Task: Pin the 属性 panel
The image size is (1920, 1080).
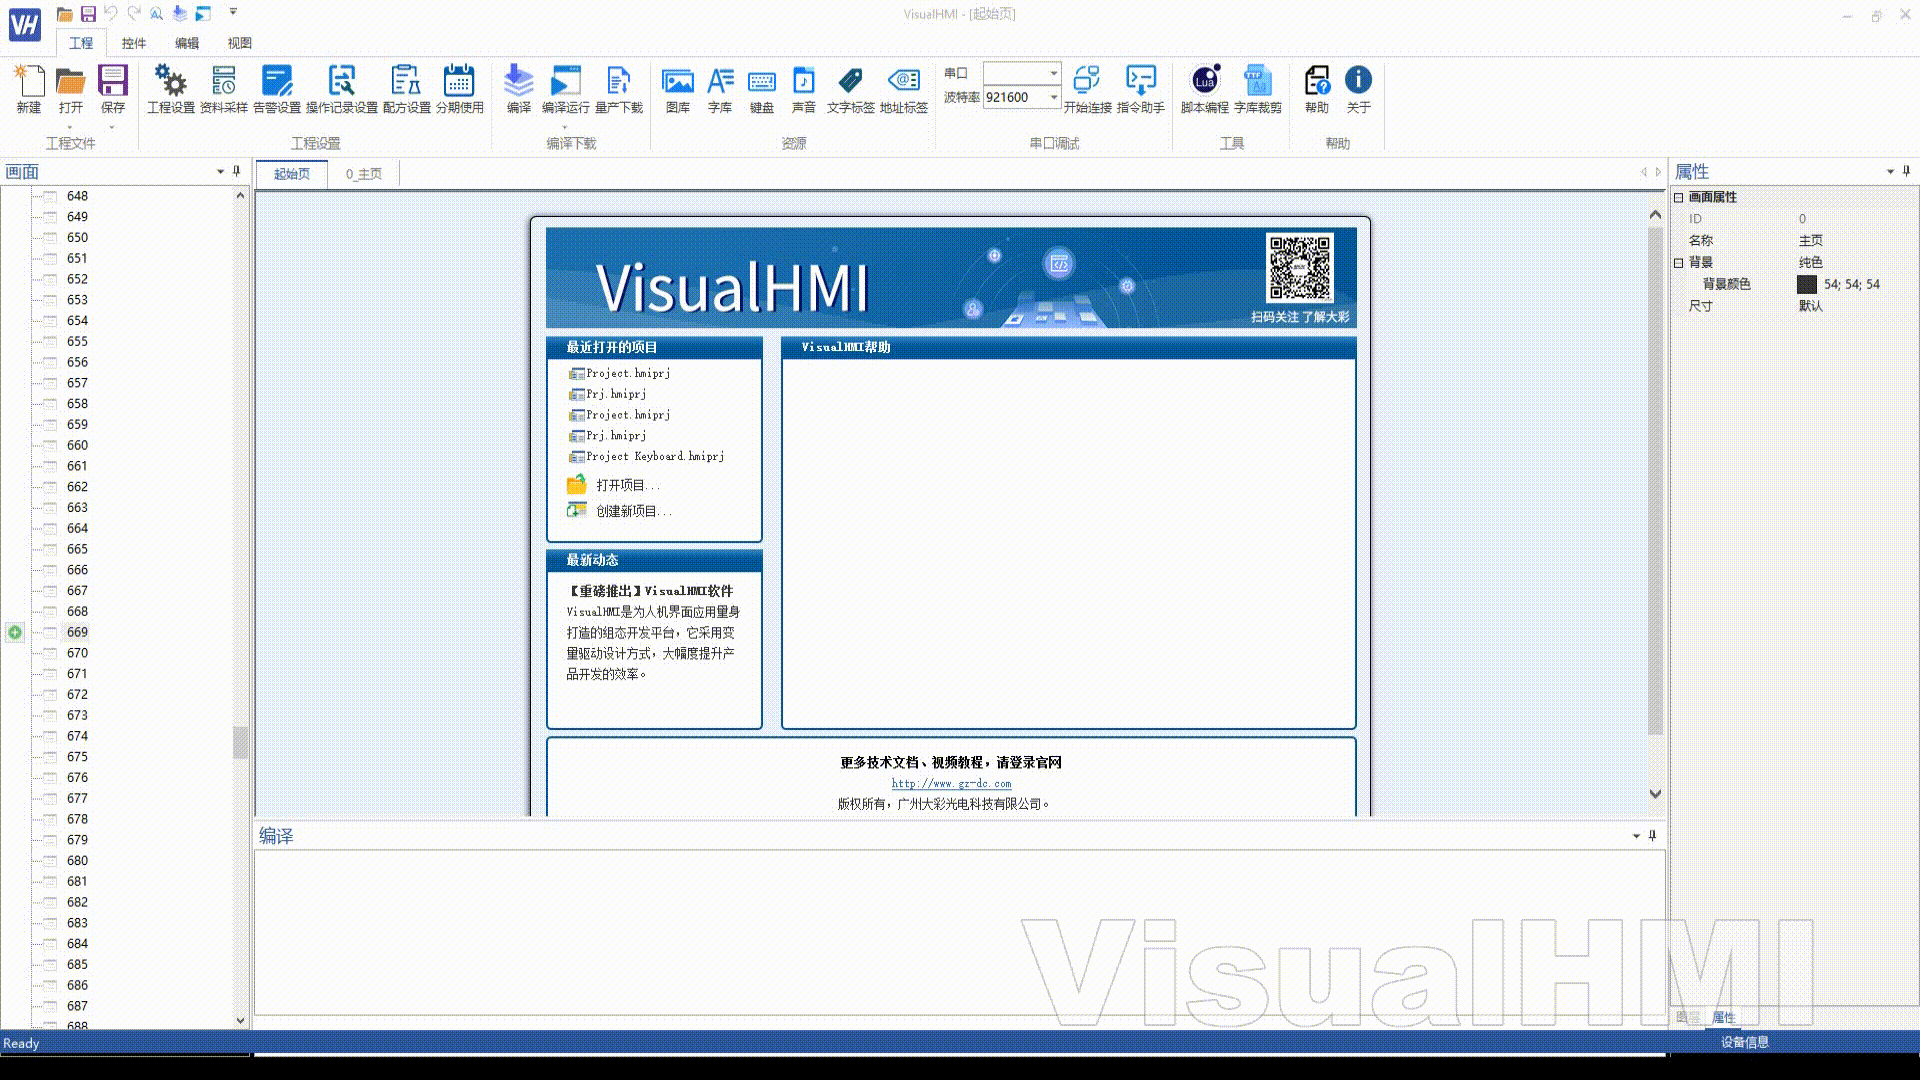Action: (x=1906, y=171)
